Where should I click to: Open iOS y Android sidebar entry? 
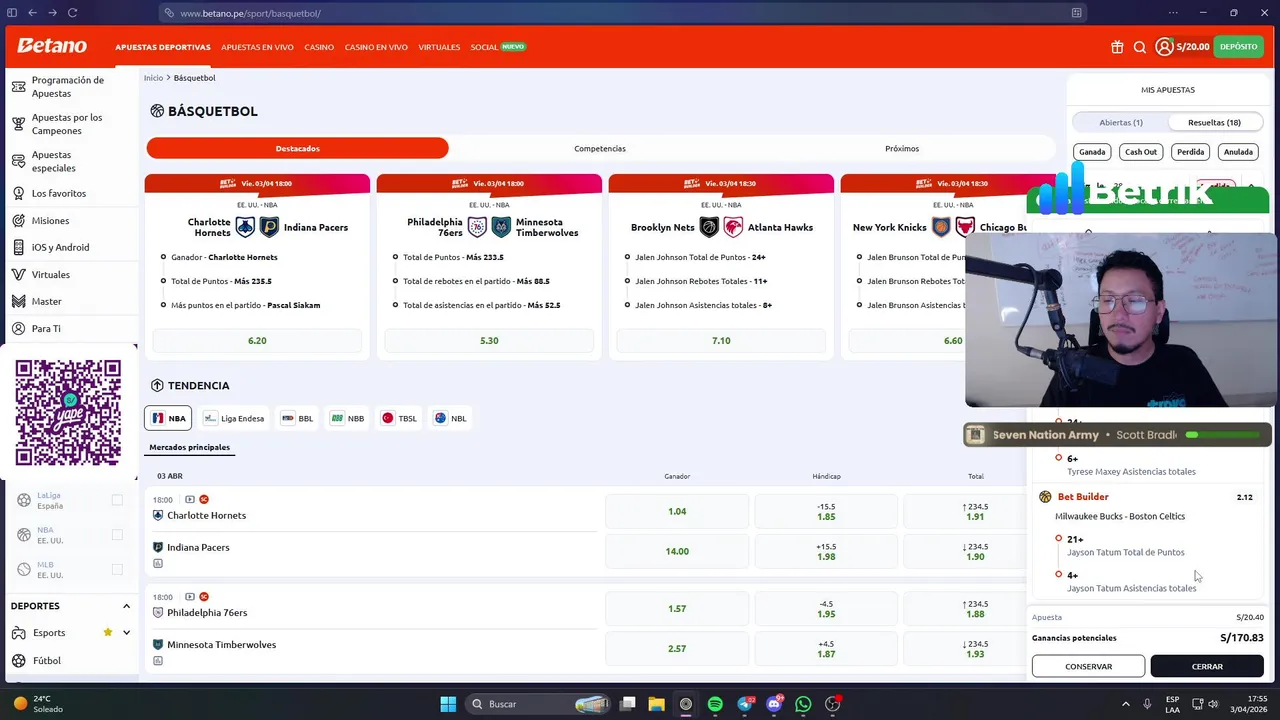60,247
